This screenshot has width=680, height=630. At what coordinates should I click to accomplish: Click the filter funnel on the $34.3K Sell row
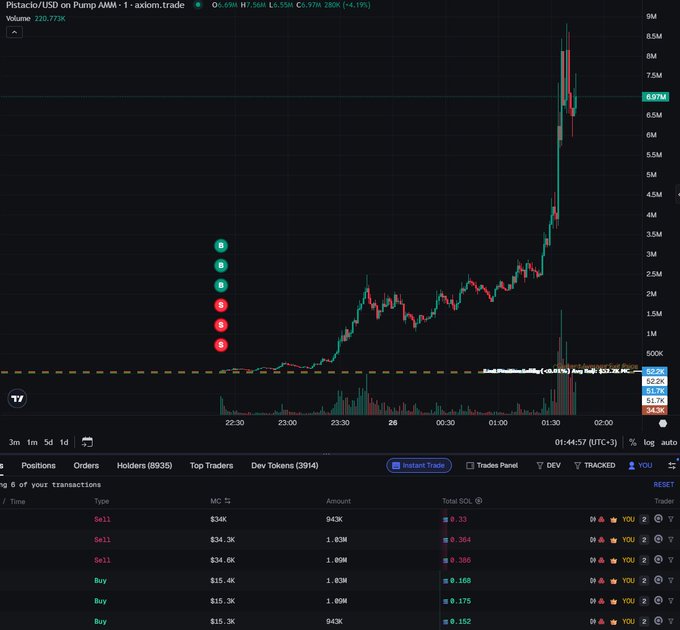tap(671, 539)
